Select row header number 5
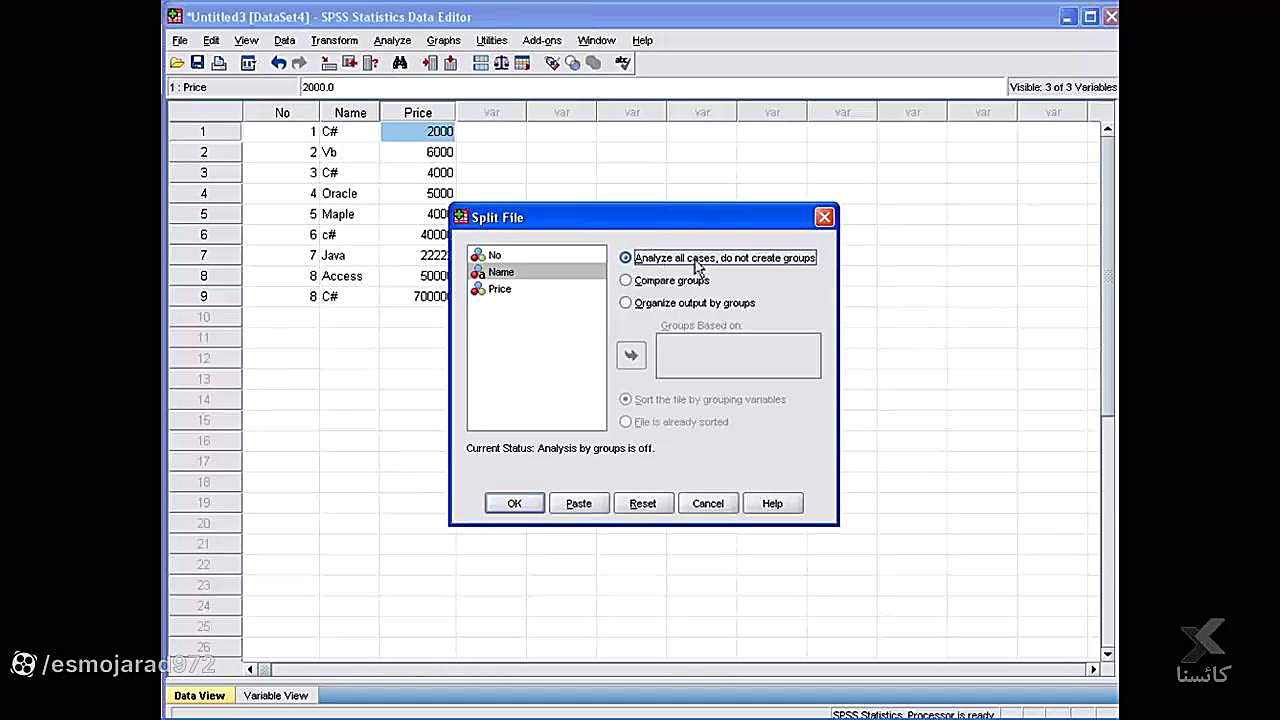1280x720 pixels. [204, 214]
